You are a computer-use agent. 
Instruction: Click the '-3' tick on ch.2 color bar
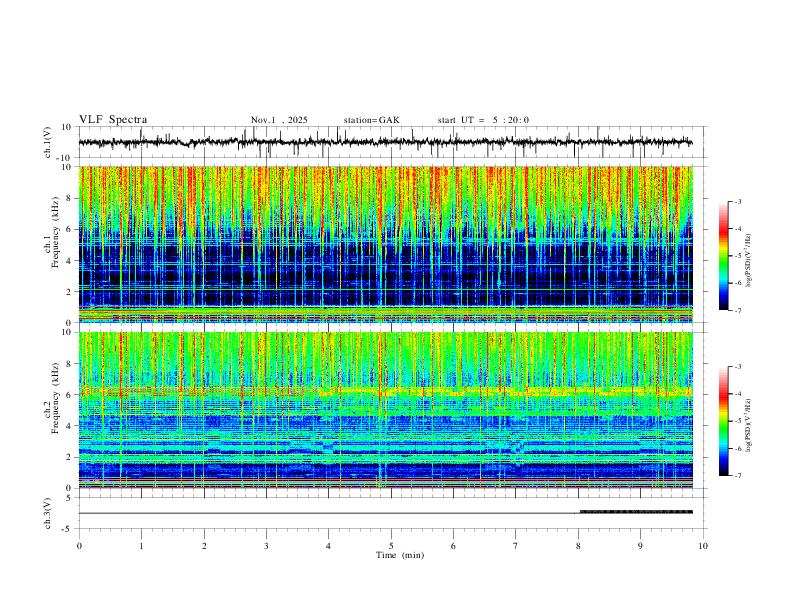(738, 367)
